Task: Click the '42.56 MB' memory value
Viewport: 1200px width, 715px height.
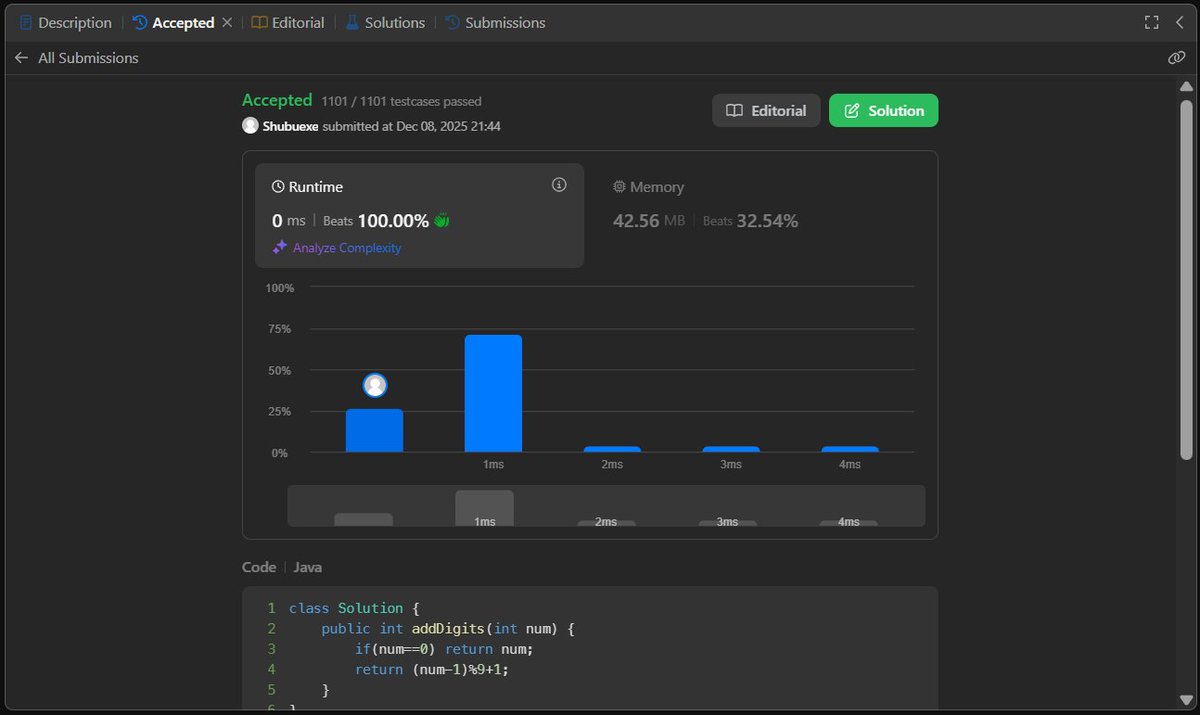Action: coord(649,221)
